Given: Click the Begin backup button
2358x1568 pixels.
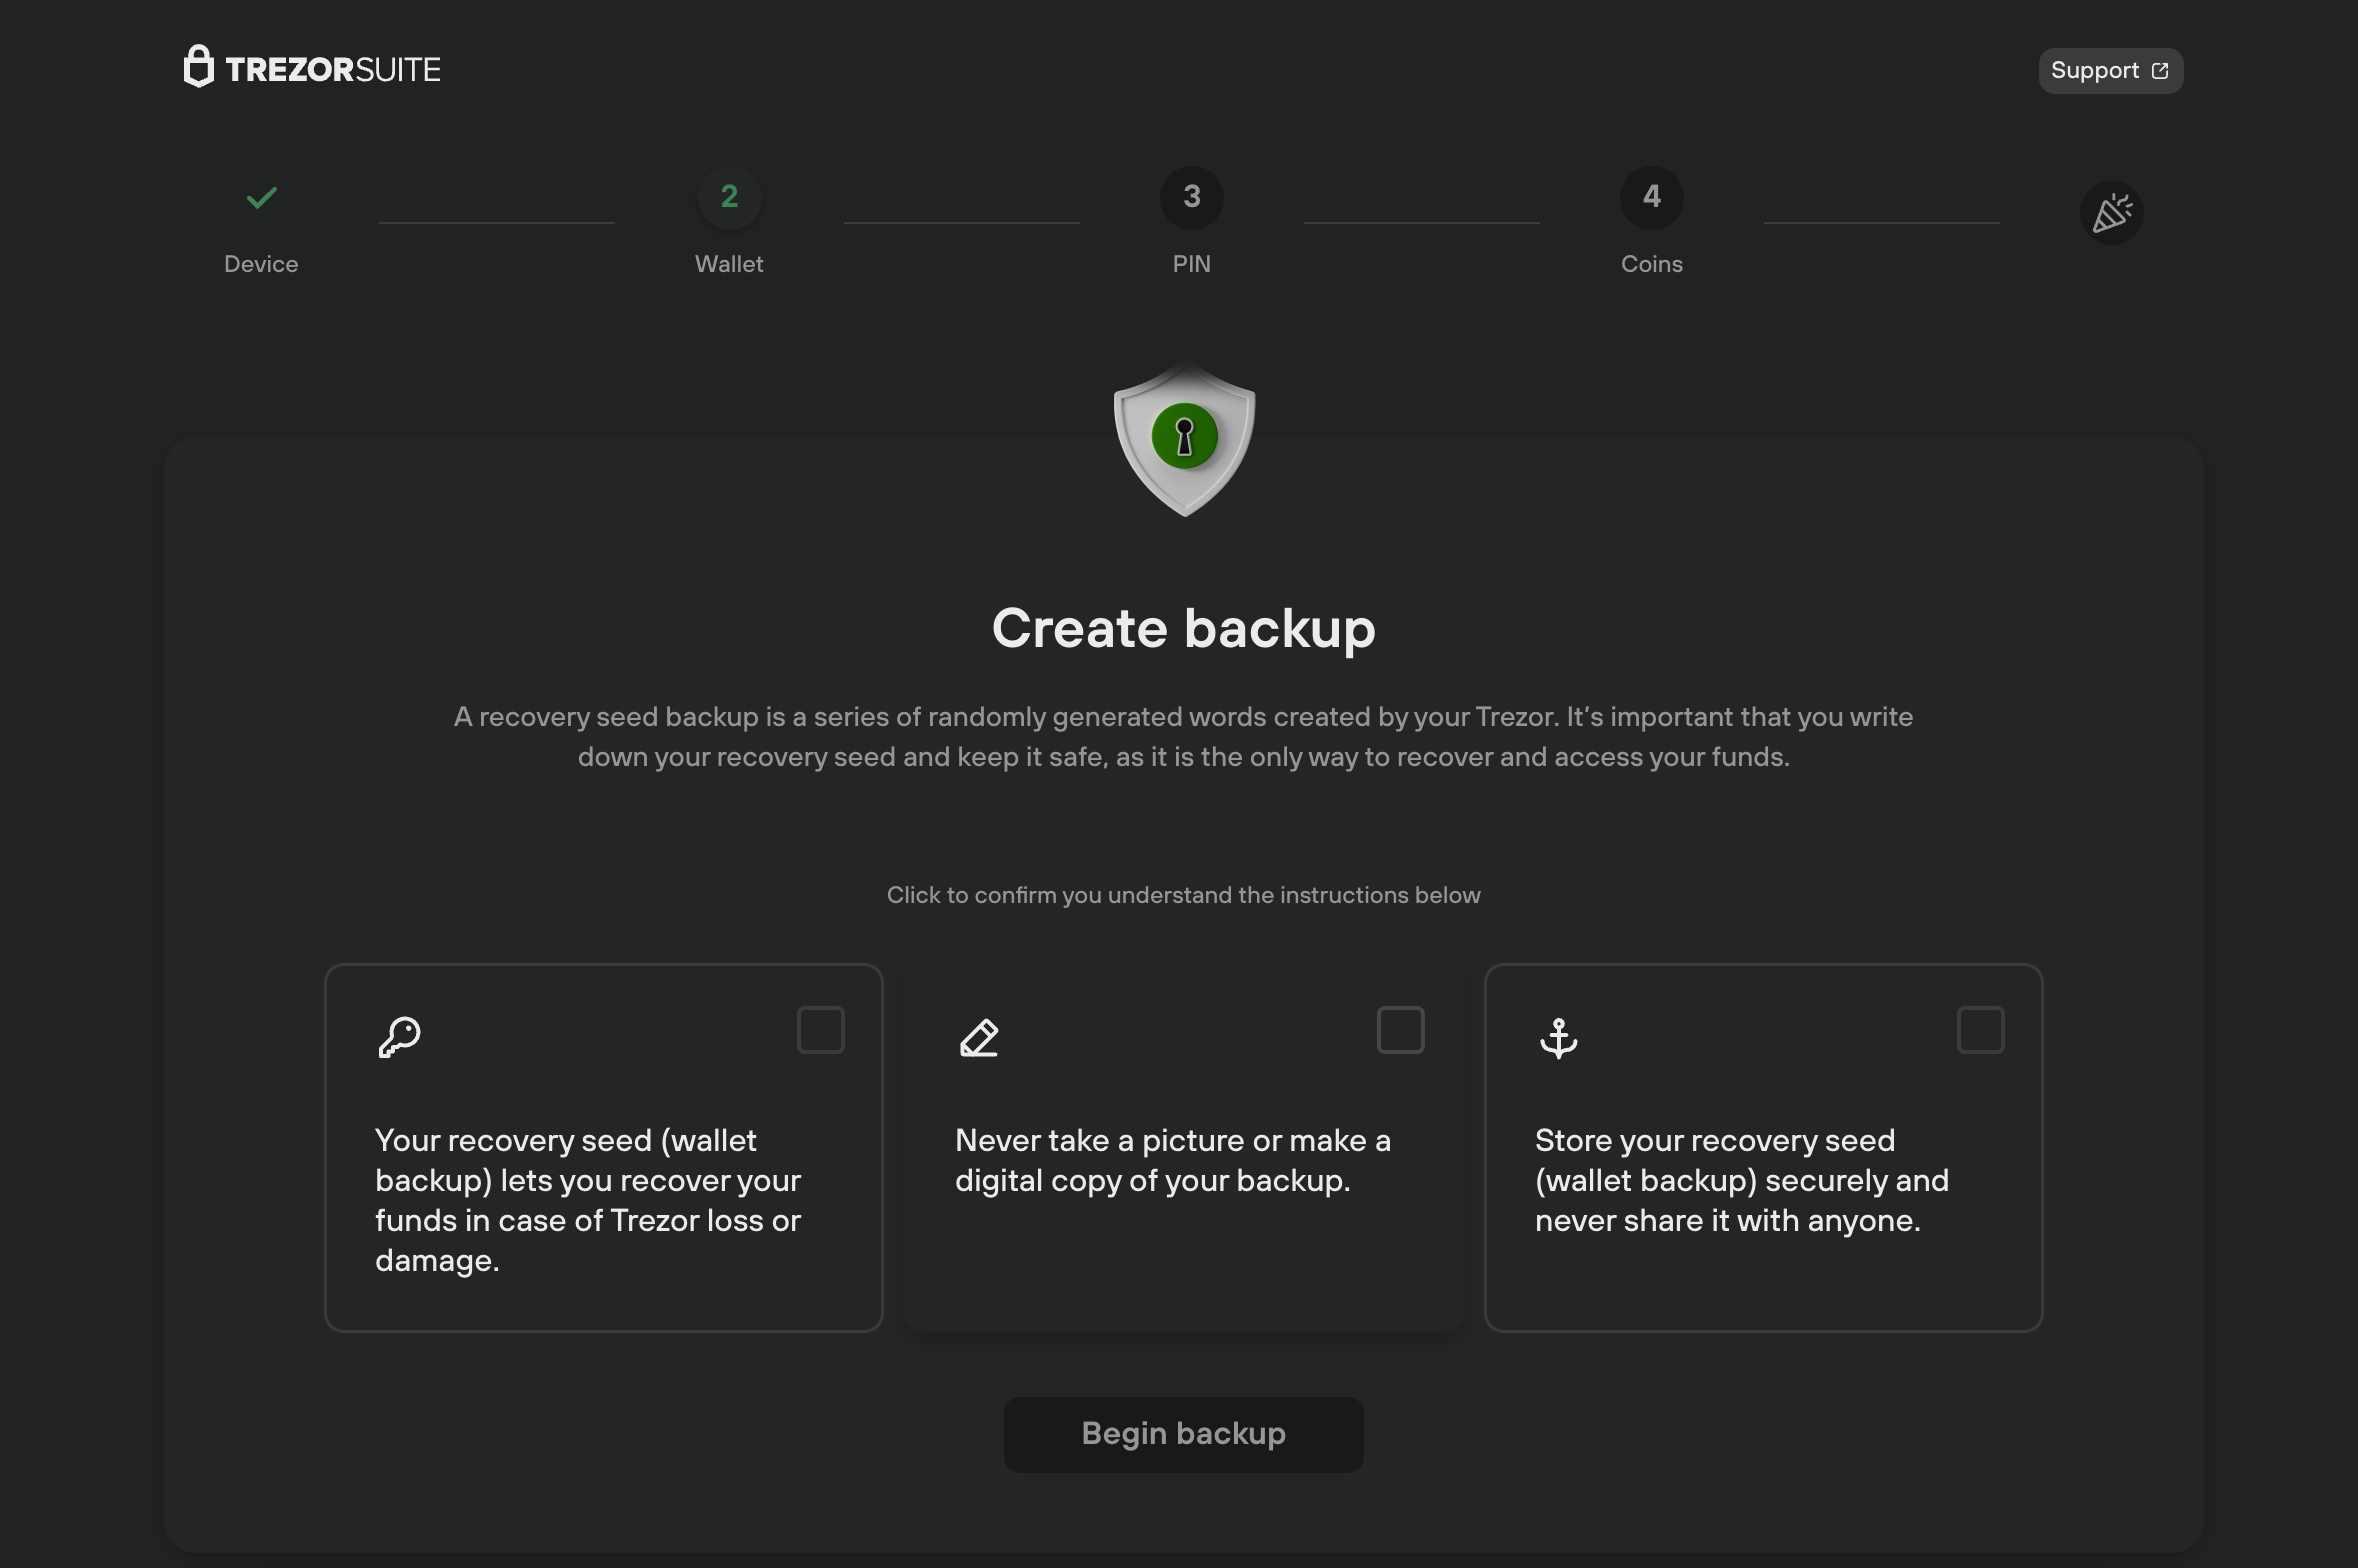Looking at the screenshot, I should click(1183, 1434).
